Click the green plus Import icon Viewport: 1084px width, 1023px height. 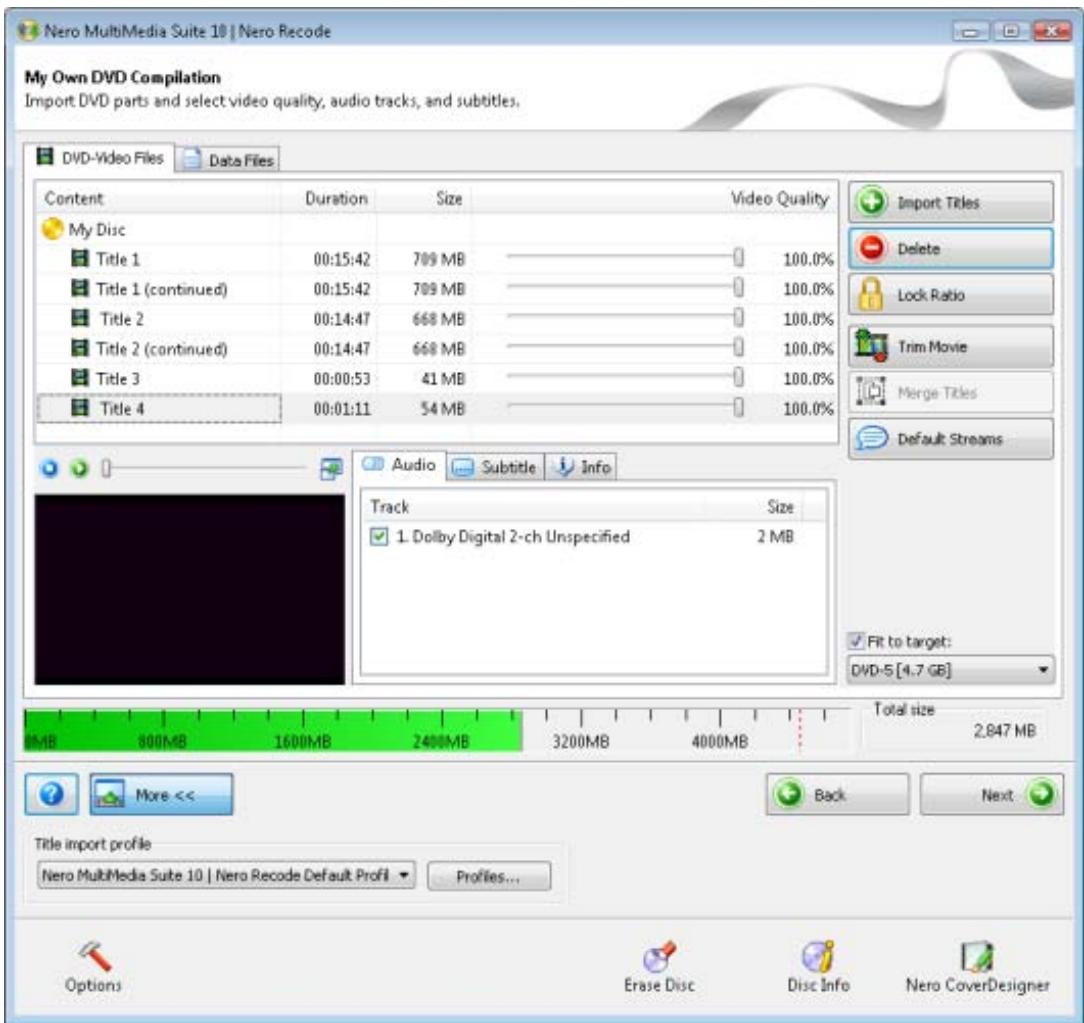pos(872,202)
